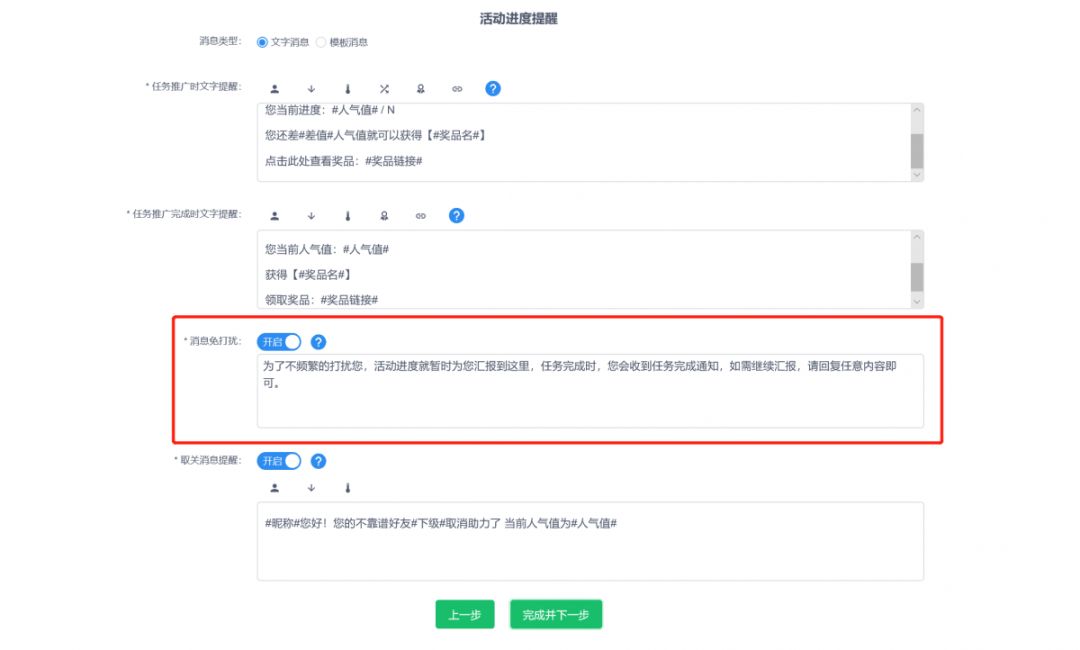Disable the 取关消息提醒 switch
The image size is (1080, 650).
[x=279, y=461]
